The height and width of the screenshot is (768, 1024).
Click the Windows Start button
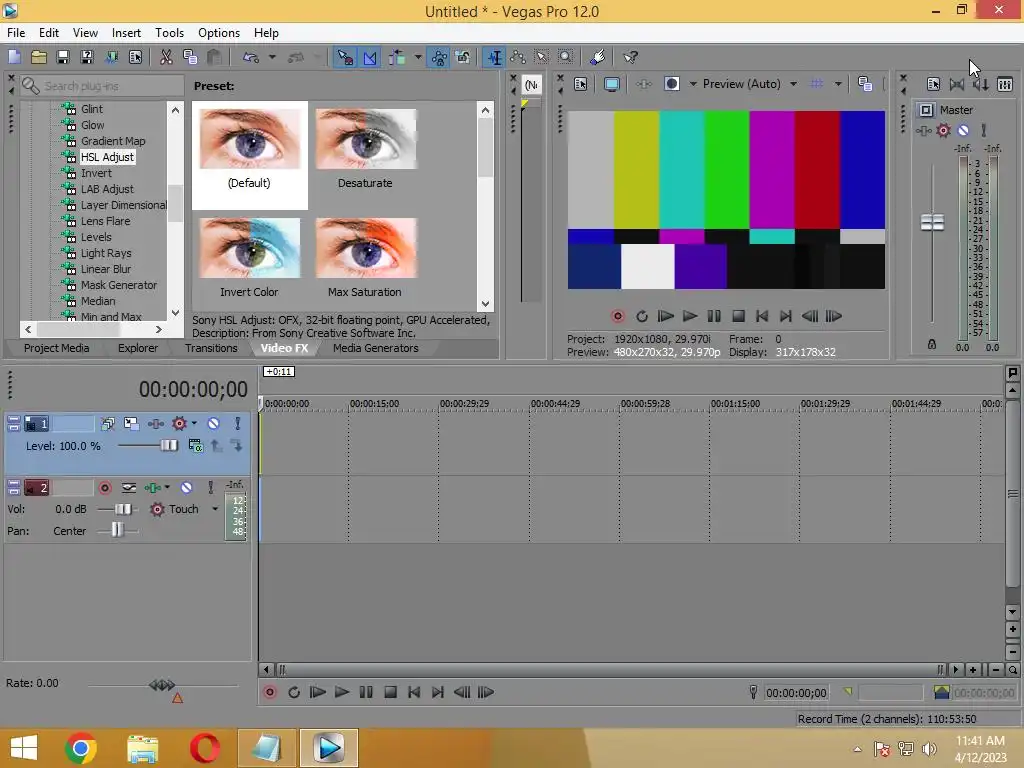pyautogui.click(x=24, y=748)
